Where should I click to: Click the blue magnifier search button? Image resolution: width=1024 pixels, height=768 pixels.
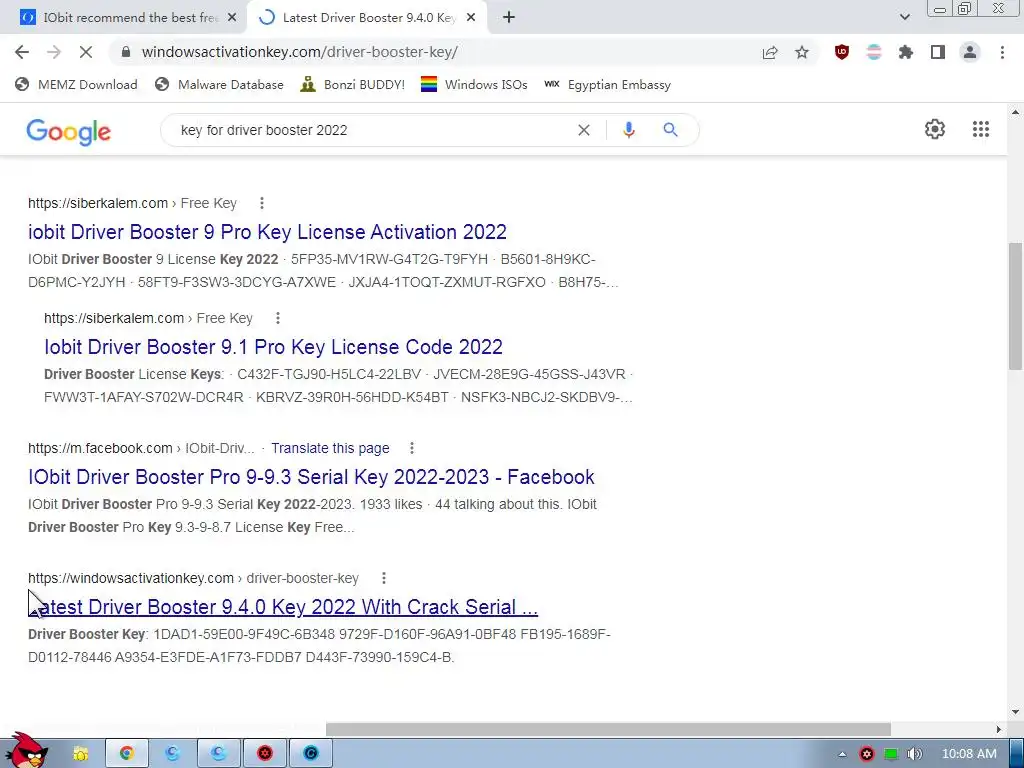pyautogui.click(x=670, y=130)
